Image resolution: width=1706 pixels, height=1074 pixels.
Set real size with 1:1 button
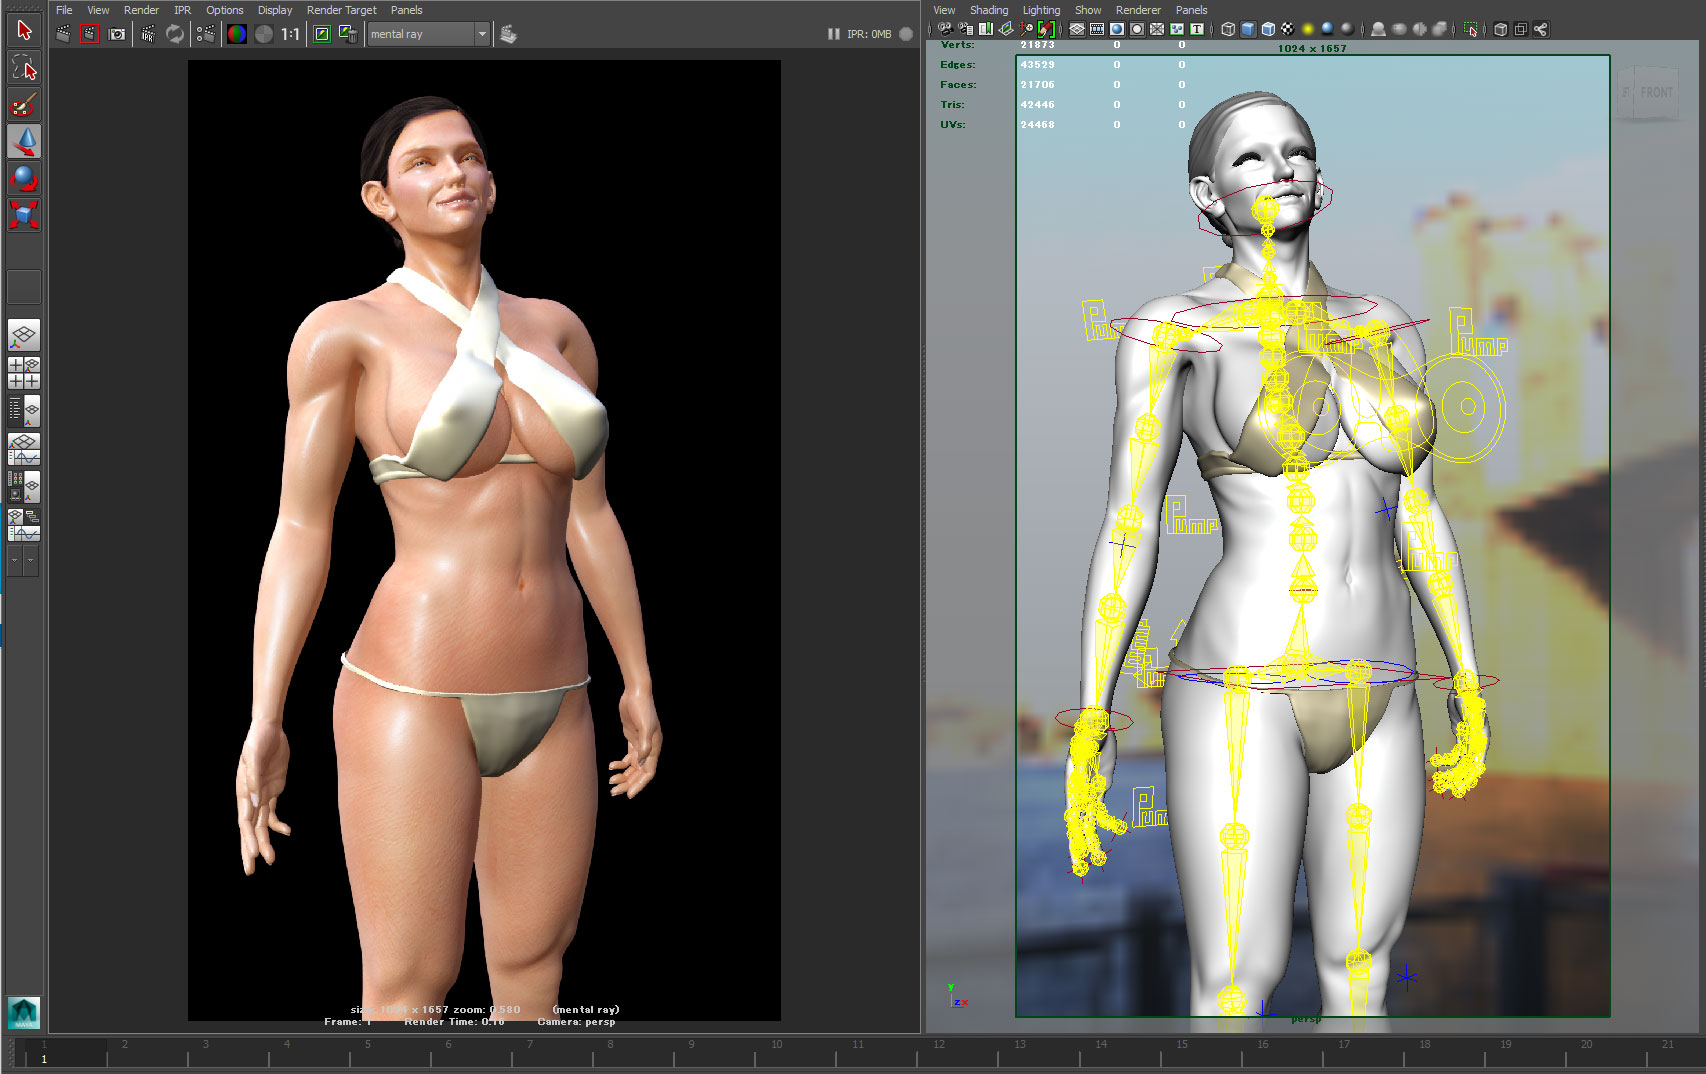[x=290, y=34]
